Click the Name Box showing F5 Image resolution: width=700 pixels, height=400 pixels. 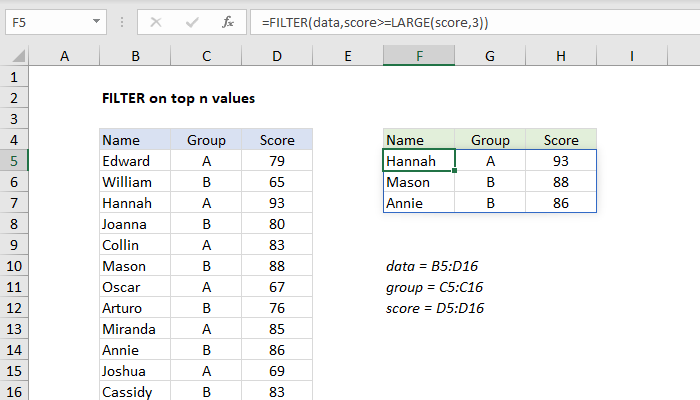coord(56,22)
